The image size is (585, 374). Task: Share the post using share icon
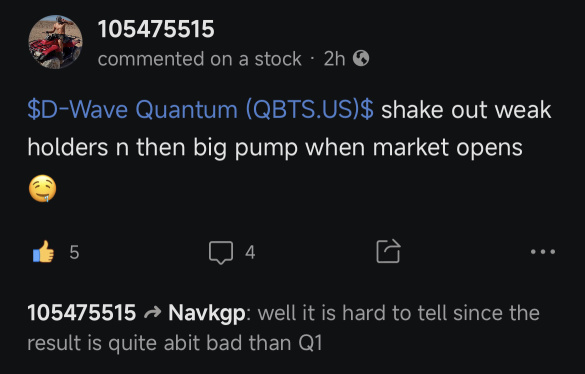[x=388, y=251]
